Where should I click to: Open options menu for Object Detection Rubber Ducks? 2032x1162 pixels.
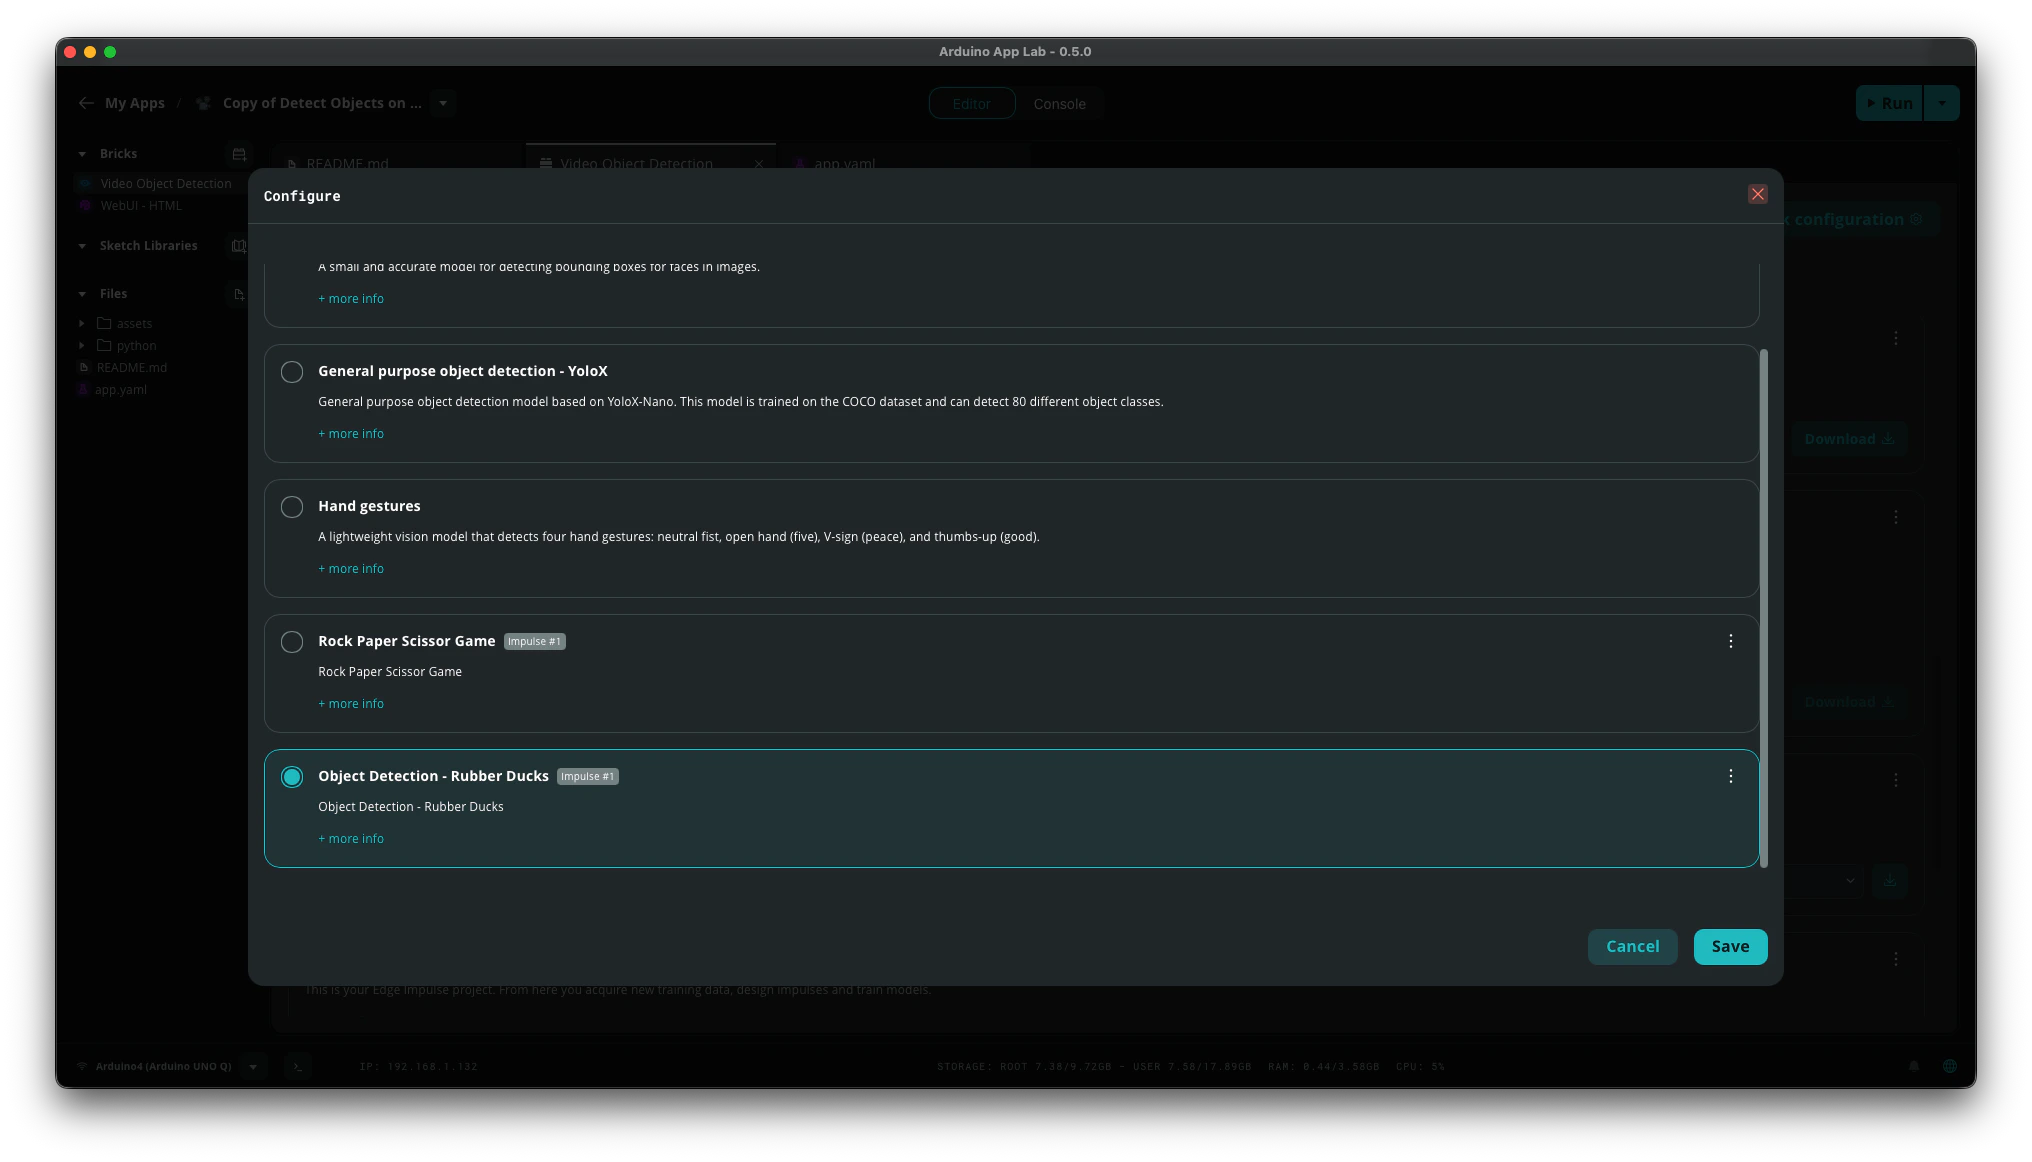(x=1730, y=776)
